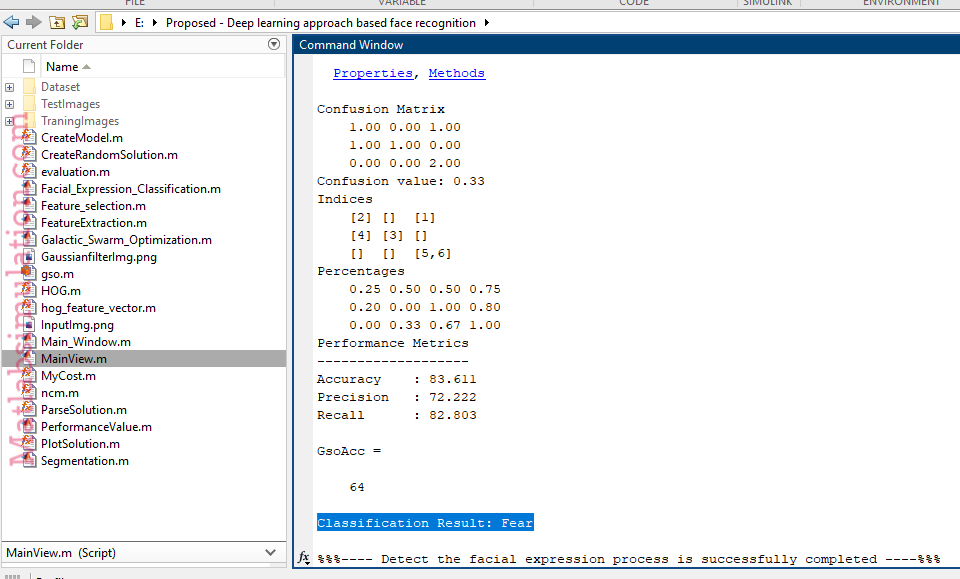
Task: Click the Galactic_Swarm_Optimization.m file icon
Action: 28,240
